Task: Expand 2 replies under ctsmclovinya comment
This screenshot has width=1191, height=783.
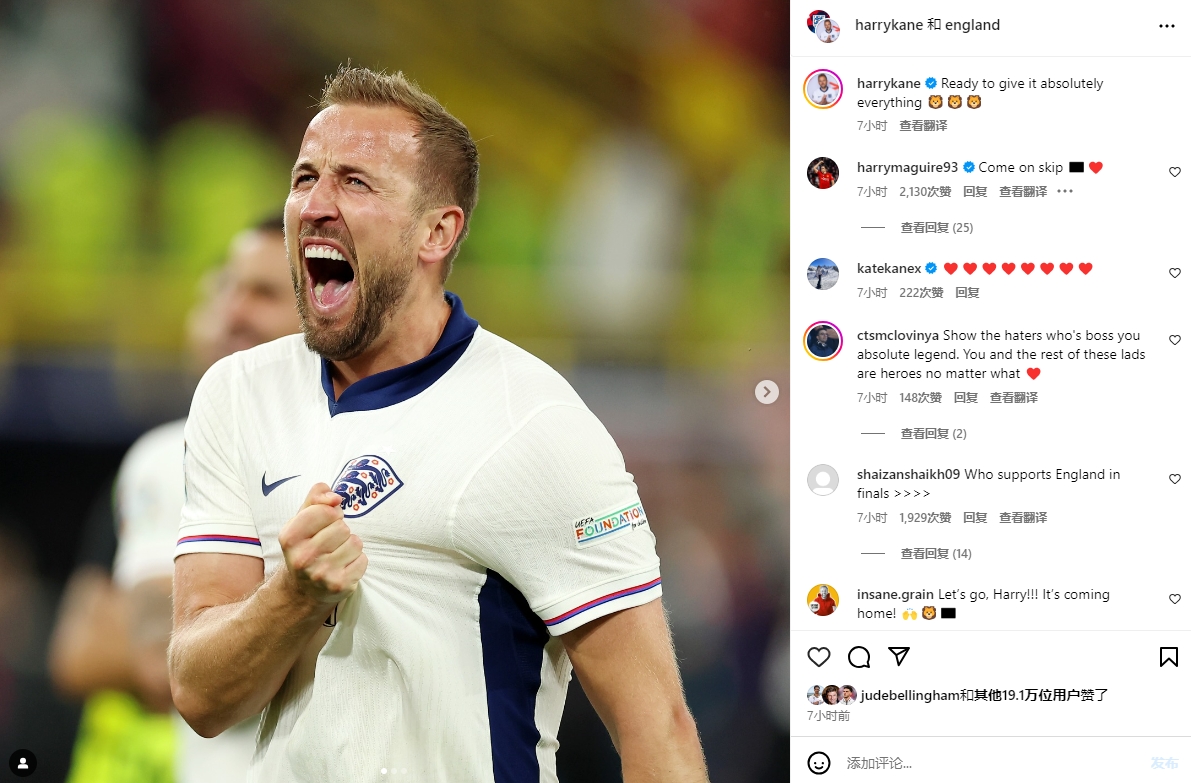Action: coord(934,434)
